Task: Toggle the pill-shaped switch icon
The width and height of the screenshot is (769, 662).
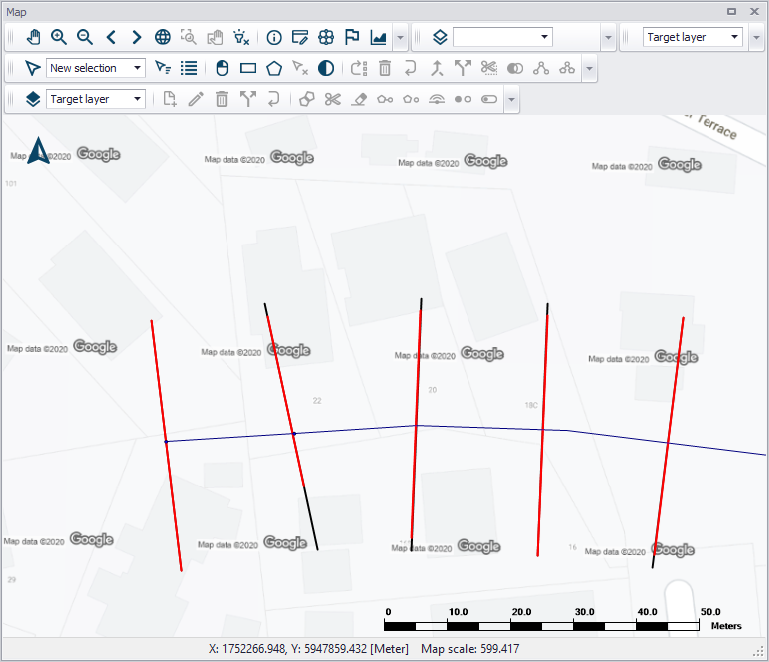Action: coord(489,99)
